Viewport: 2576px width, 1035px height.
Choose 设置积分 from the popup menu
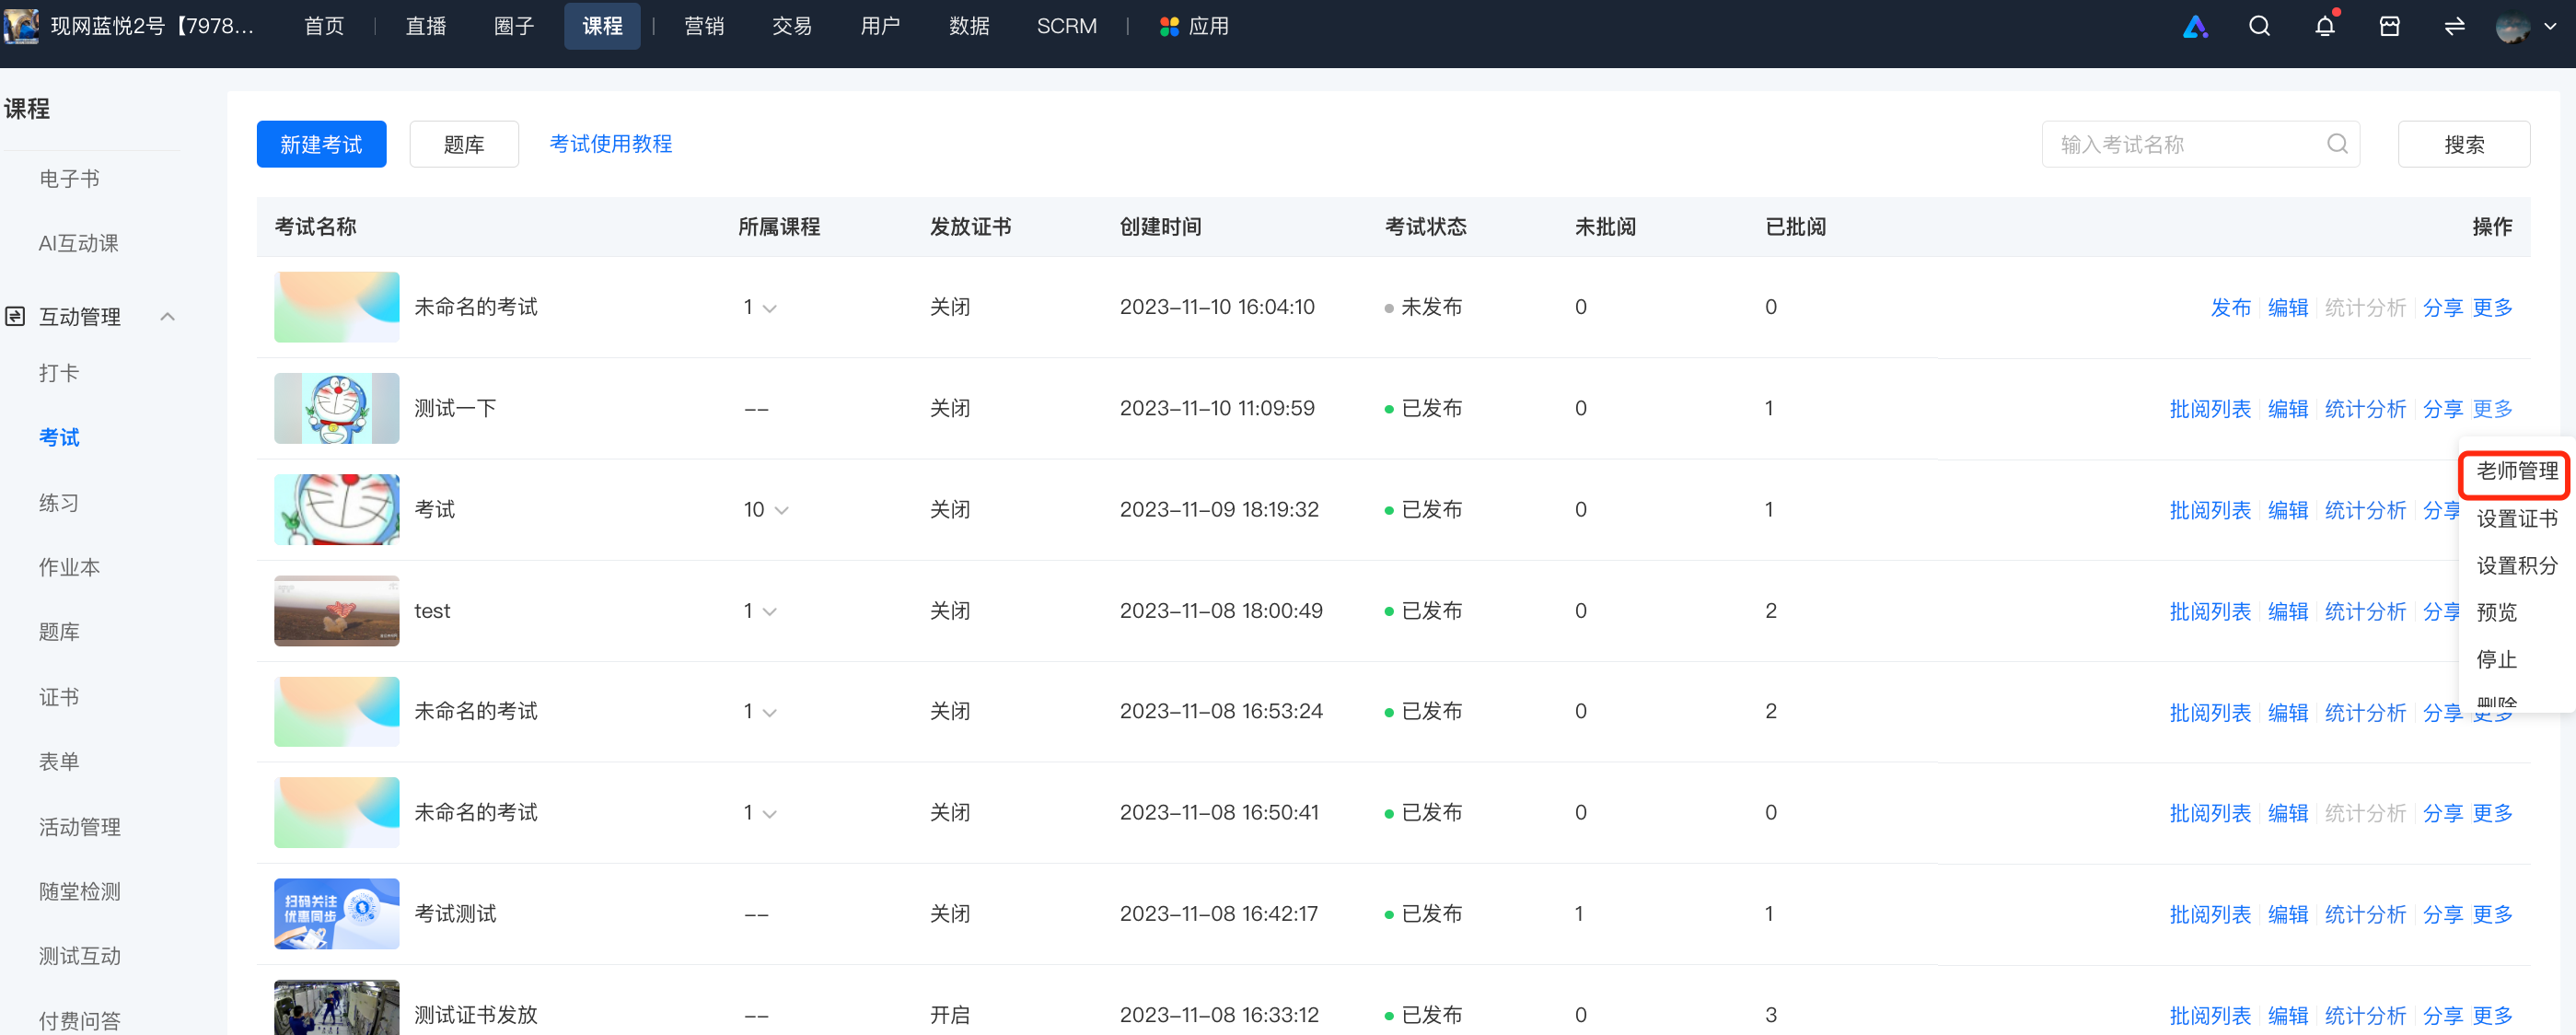tap(2516, 565)
